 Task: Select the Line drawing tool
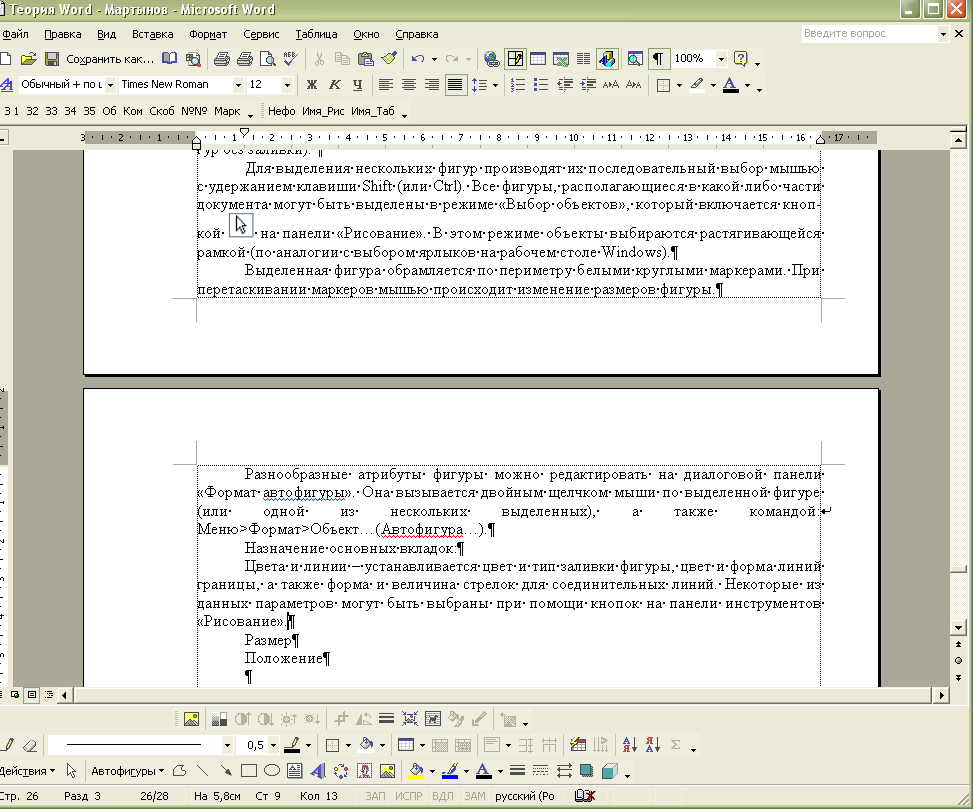tap(202, 771)
